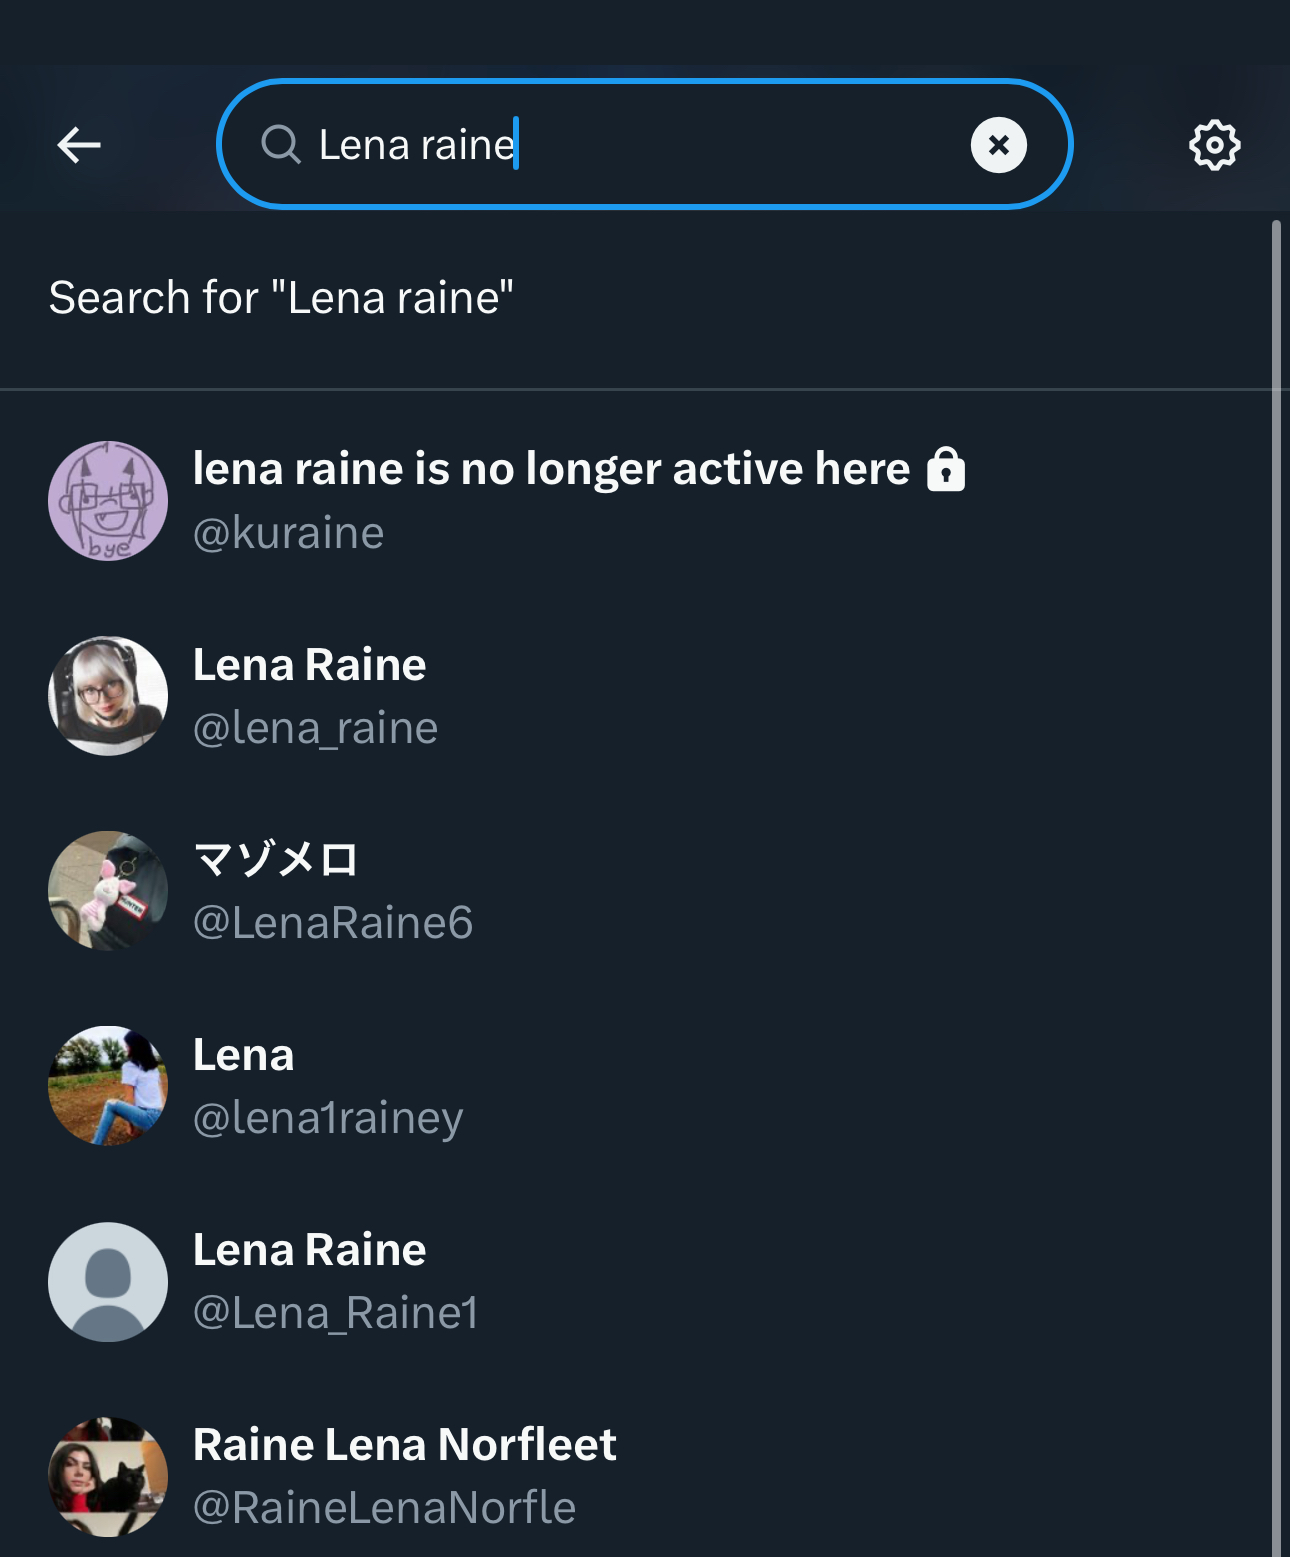Open the @lena1rainey outdoor photo avatar

click(x=108, y=1085)
